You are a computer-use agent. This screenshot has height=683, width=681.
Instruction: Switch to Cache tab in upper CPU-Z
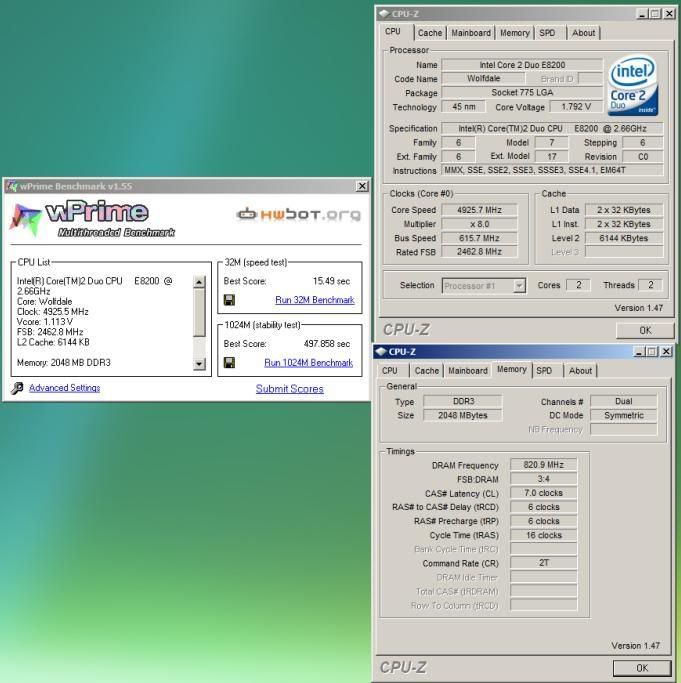point(430,33)
